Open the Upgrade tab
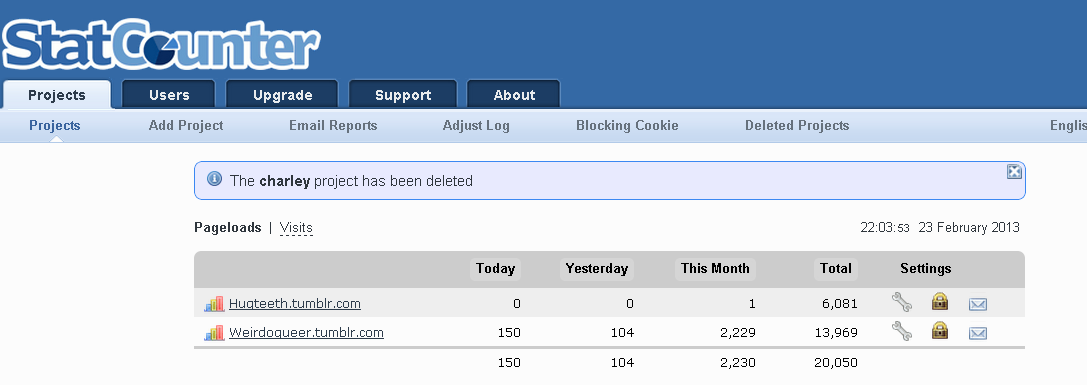The height and width of the screenshot is (385, 1087). pyautogui.click(x=282, y=95)
